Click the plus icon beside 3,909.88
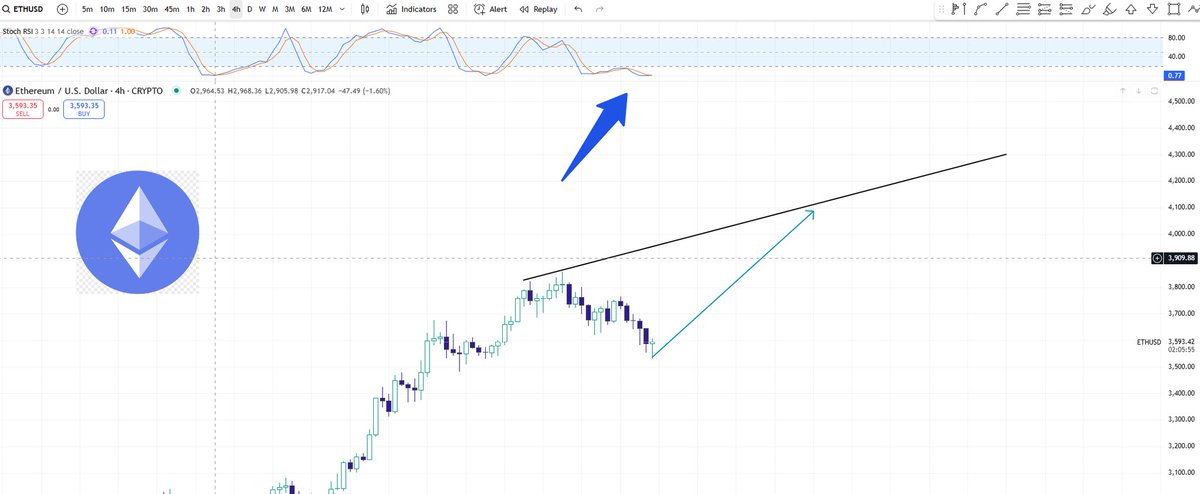The width and height of the screenshot is (1200, 494). click(x=1158, y=258)
